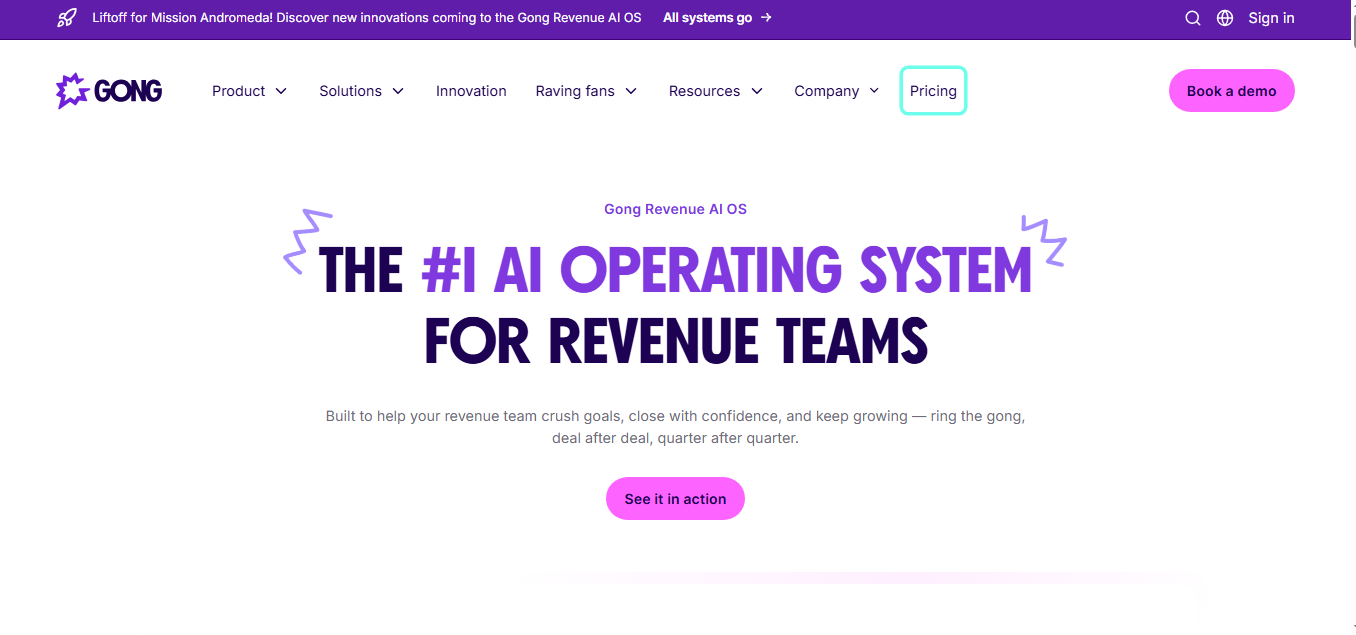The height and width of the screenshot is (635, 1356).
Task: Click the rocket icon in the announcement banner
Action: (67, 18)
